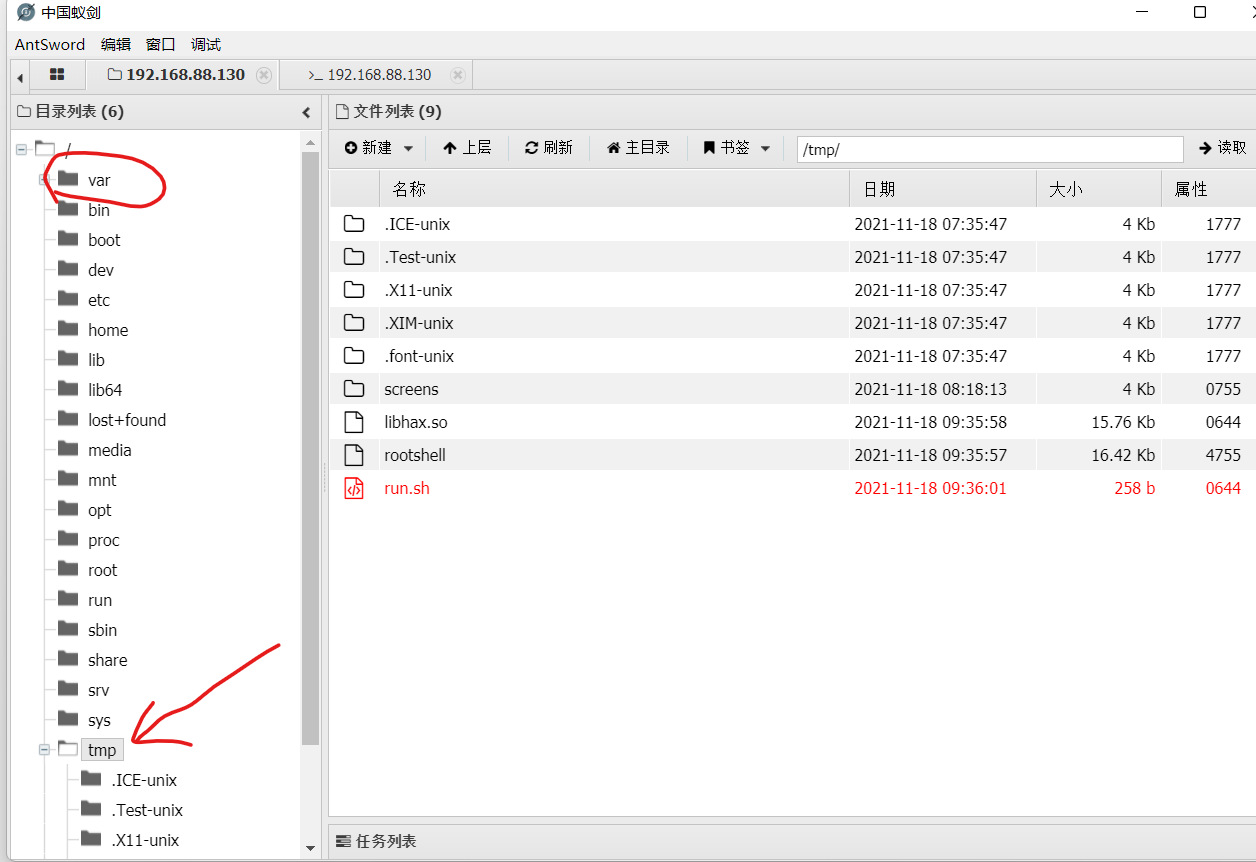The height and width of the screenshot is (862, 1256).
Task: Close the 192.168.88.130 file manager tab
Action: (264, 75)
